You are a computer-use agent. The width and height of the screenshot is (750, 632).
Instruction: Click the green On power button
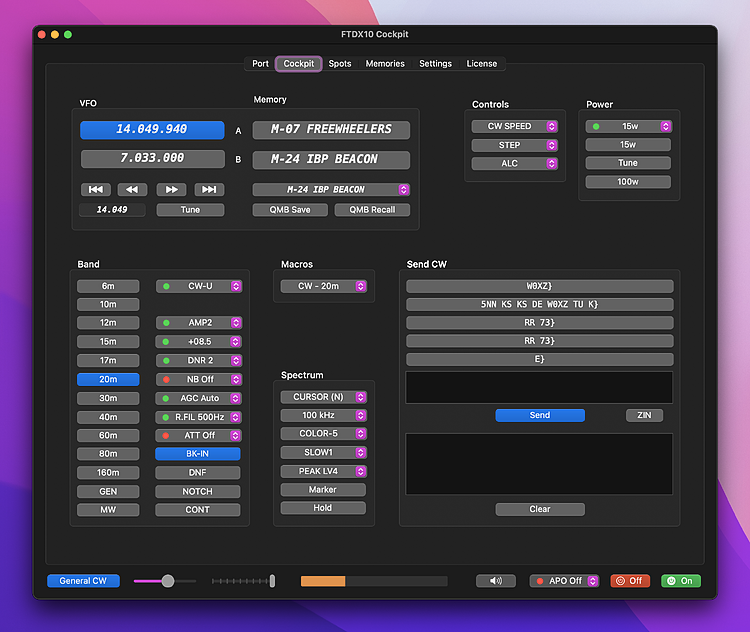[681, 581]
